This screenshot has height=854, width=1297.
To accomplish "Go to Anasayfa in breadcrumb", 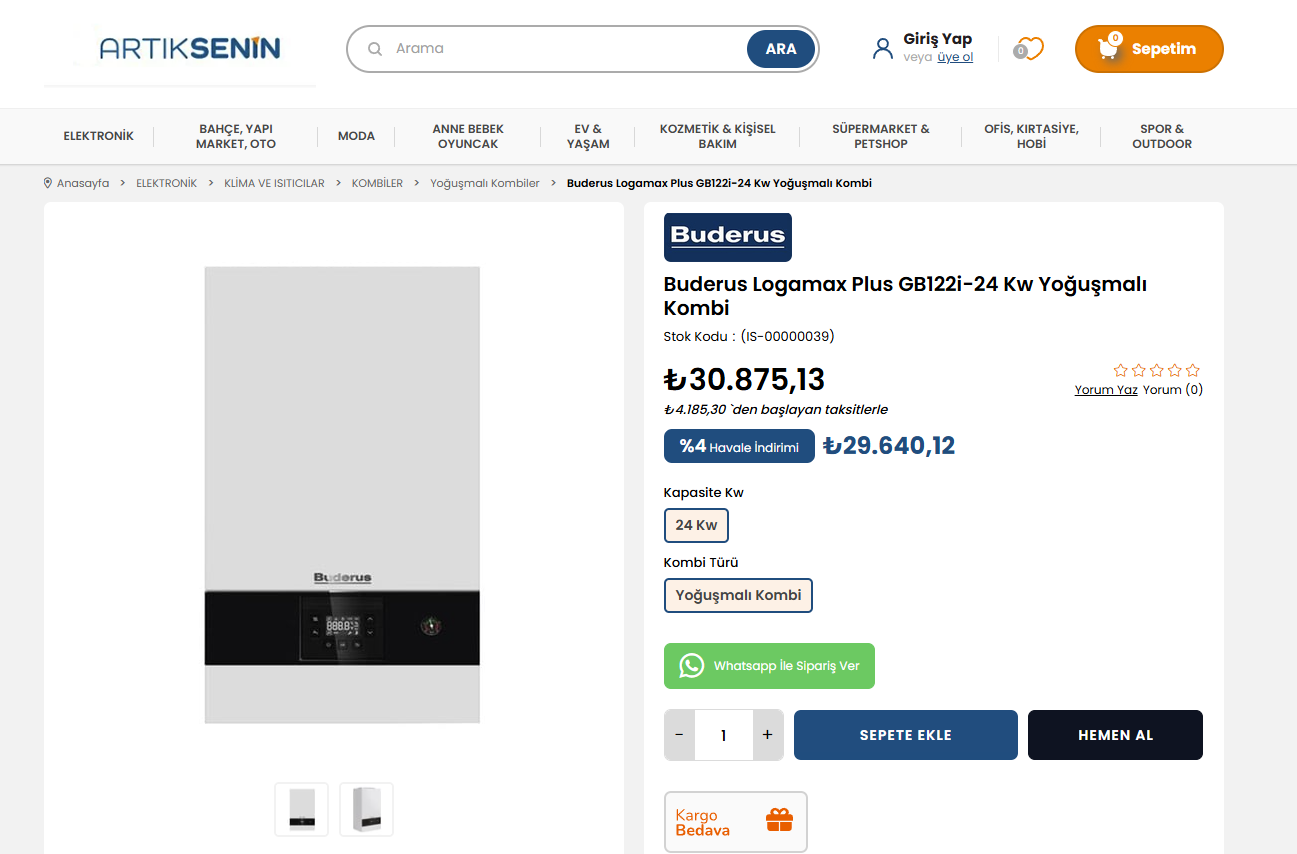I will [83, 183].
